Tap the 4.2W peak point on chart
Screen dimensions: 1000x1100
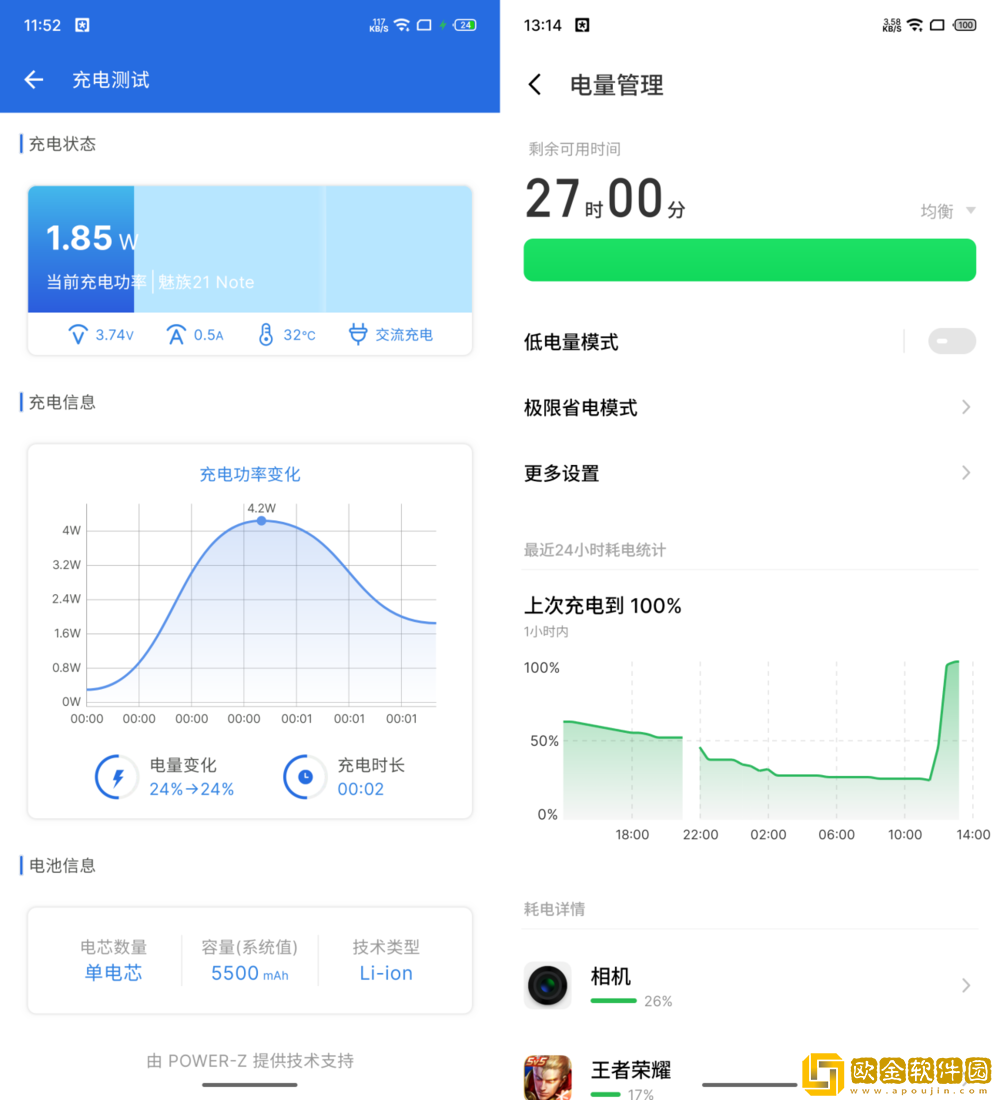261,520
